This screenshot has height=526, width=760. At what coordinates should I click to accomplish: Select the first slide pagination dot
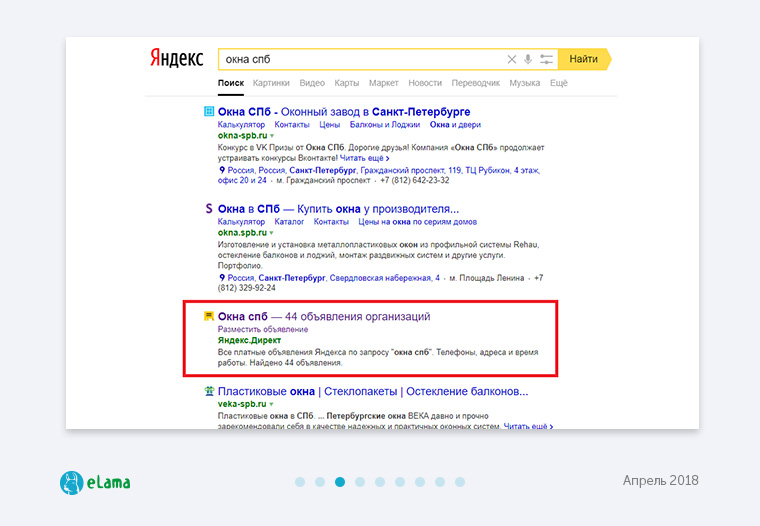click(x=300, y=482)
